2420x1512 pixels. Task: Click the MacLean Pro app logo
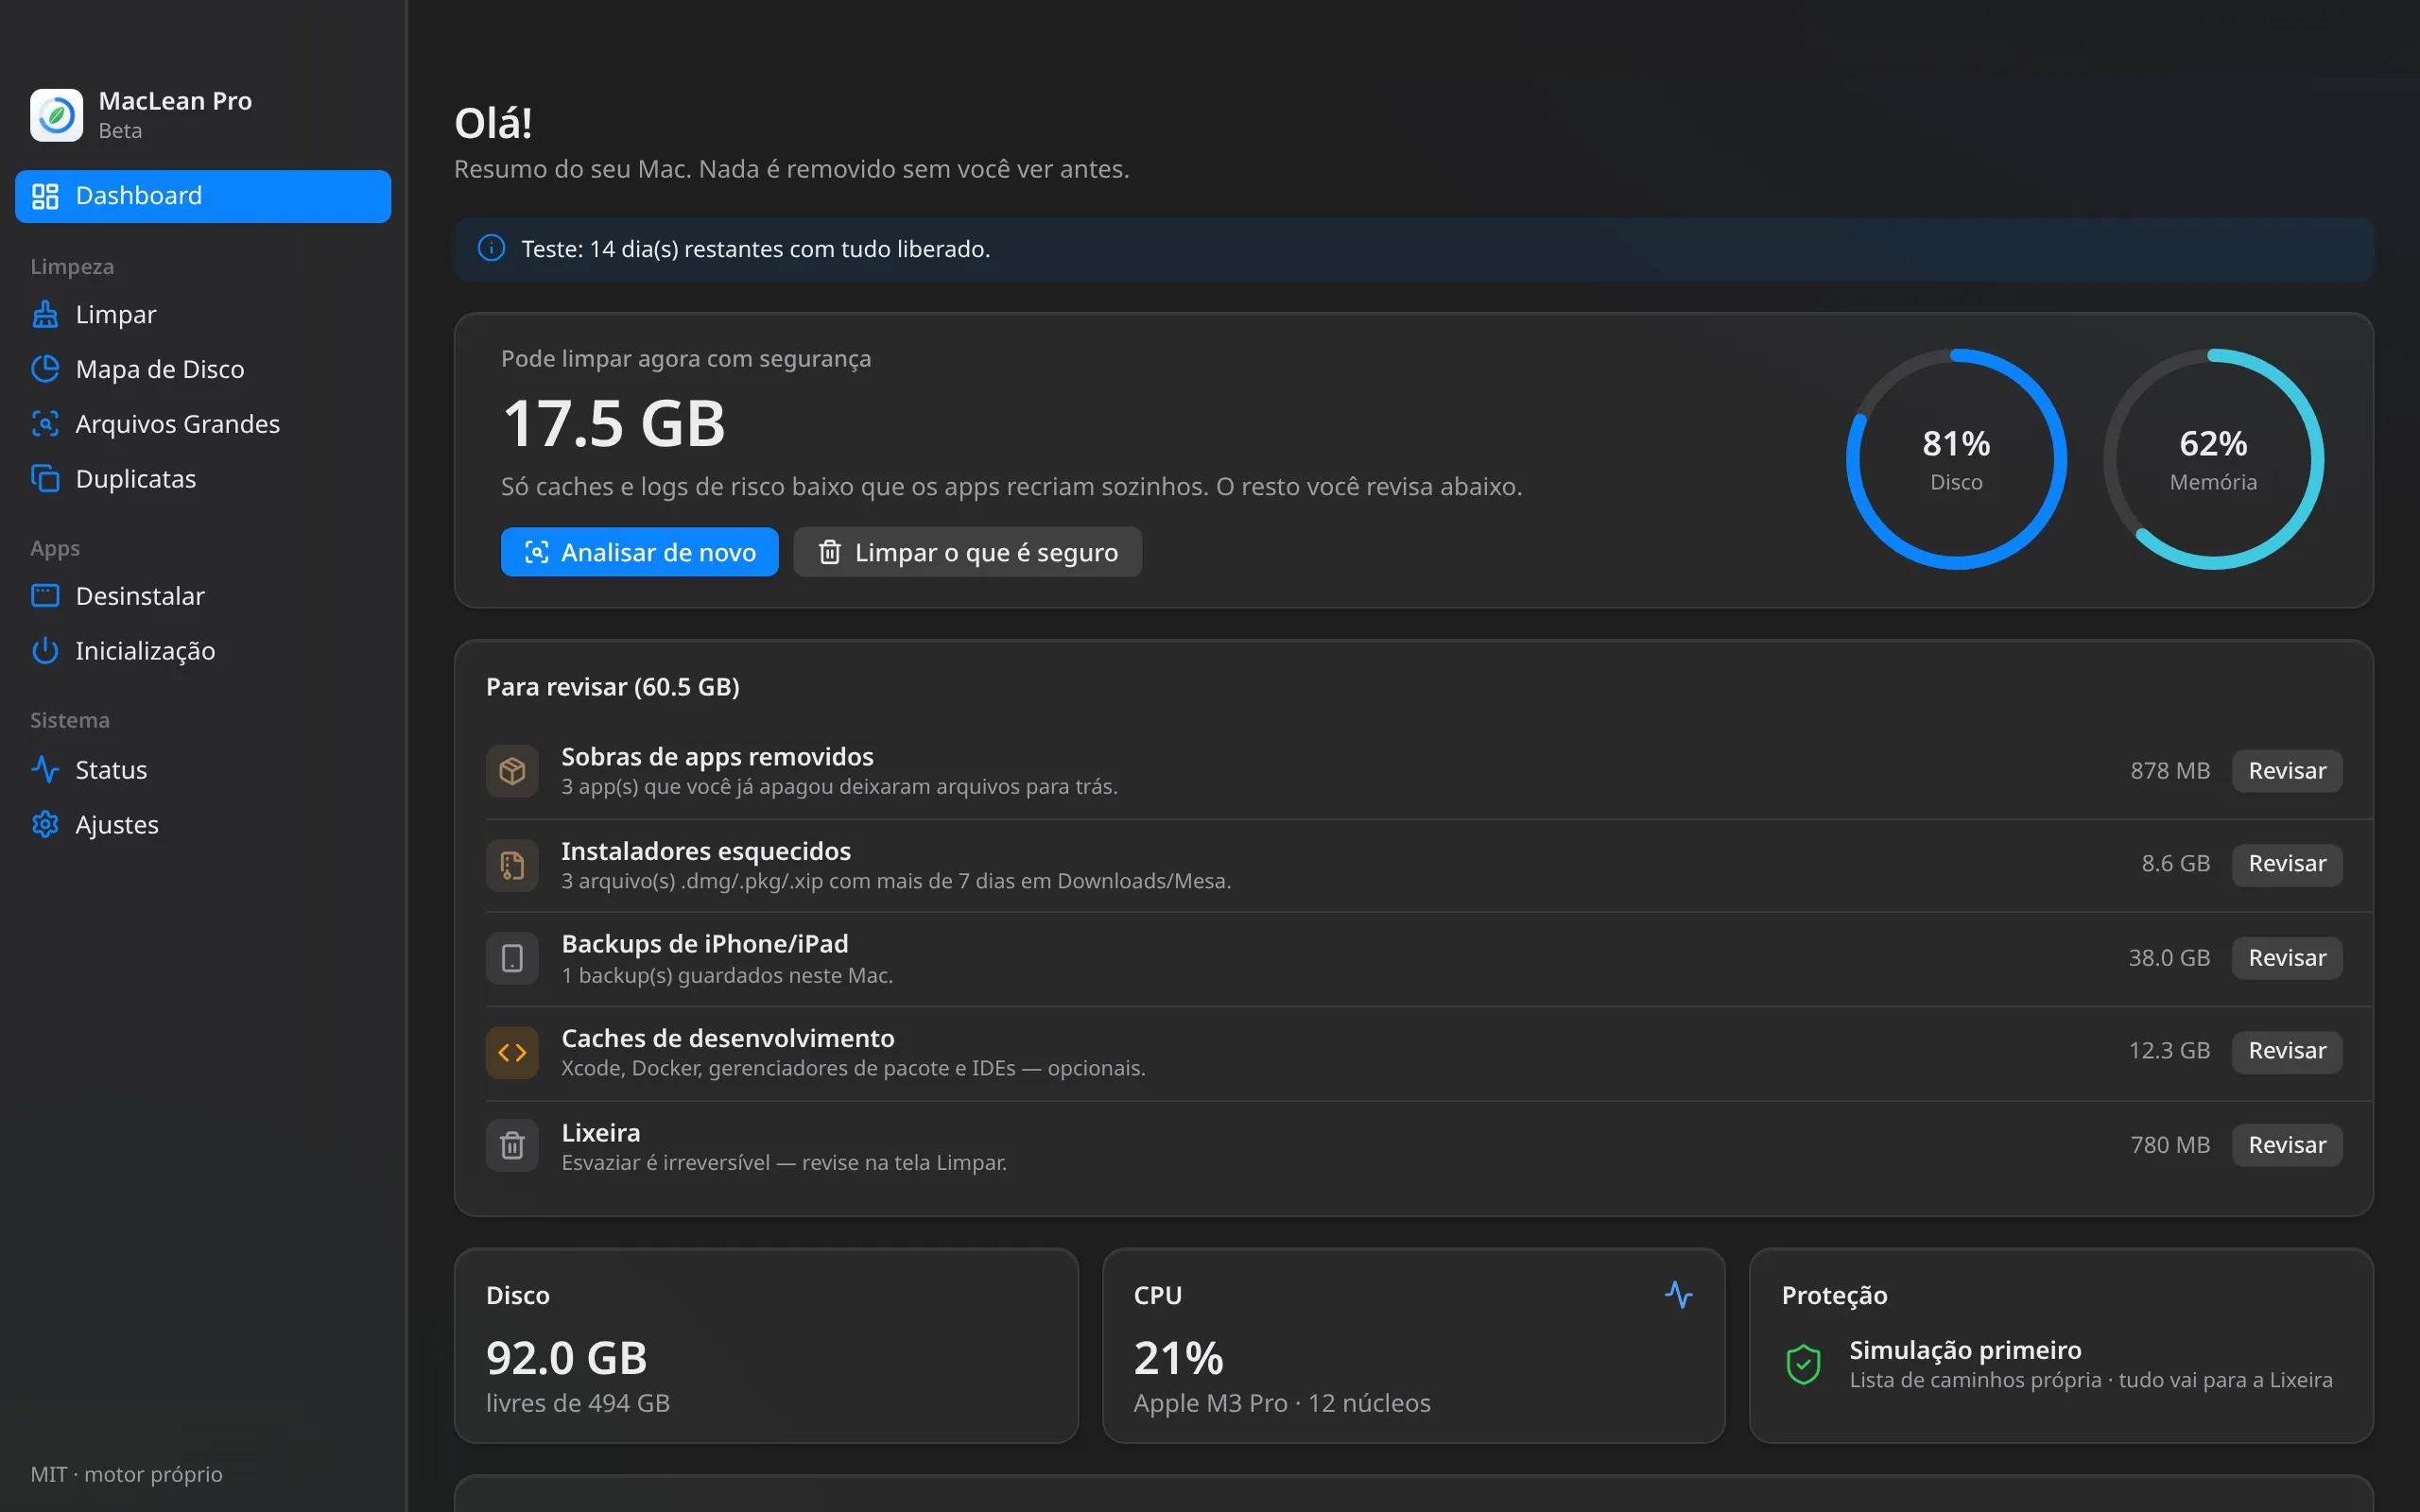pos(56,115)
